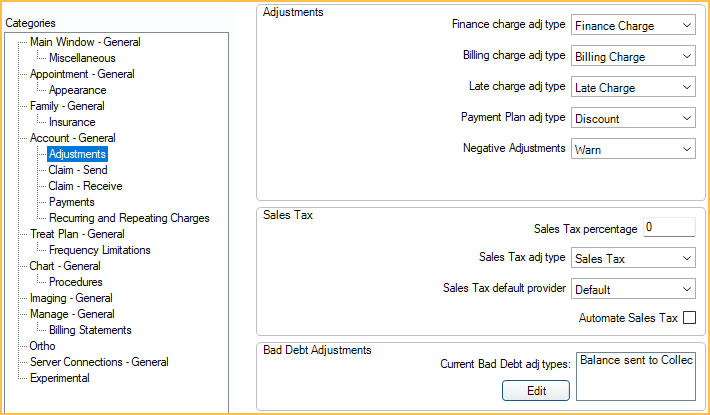Screen dimensions: 710x415
Task: Open Sales Tax default provider dropdown
Action: pyautogui.click(x=634, y=290)
